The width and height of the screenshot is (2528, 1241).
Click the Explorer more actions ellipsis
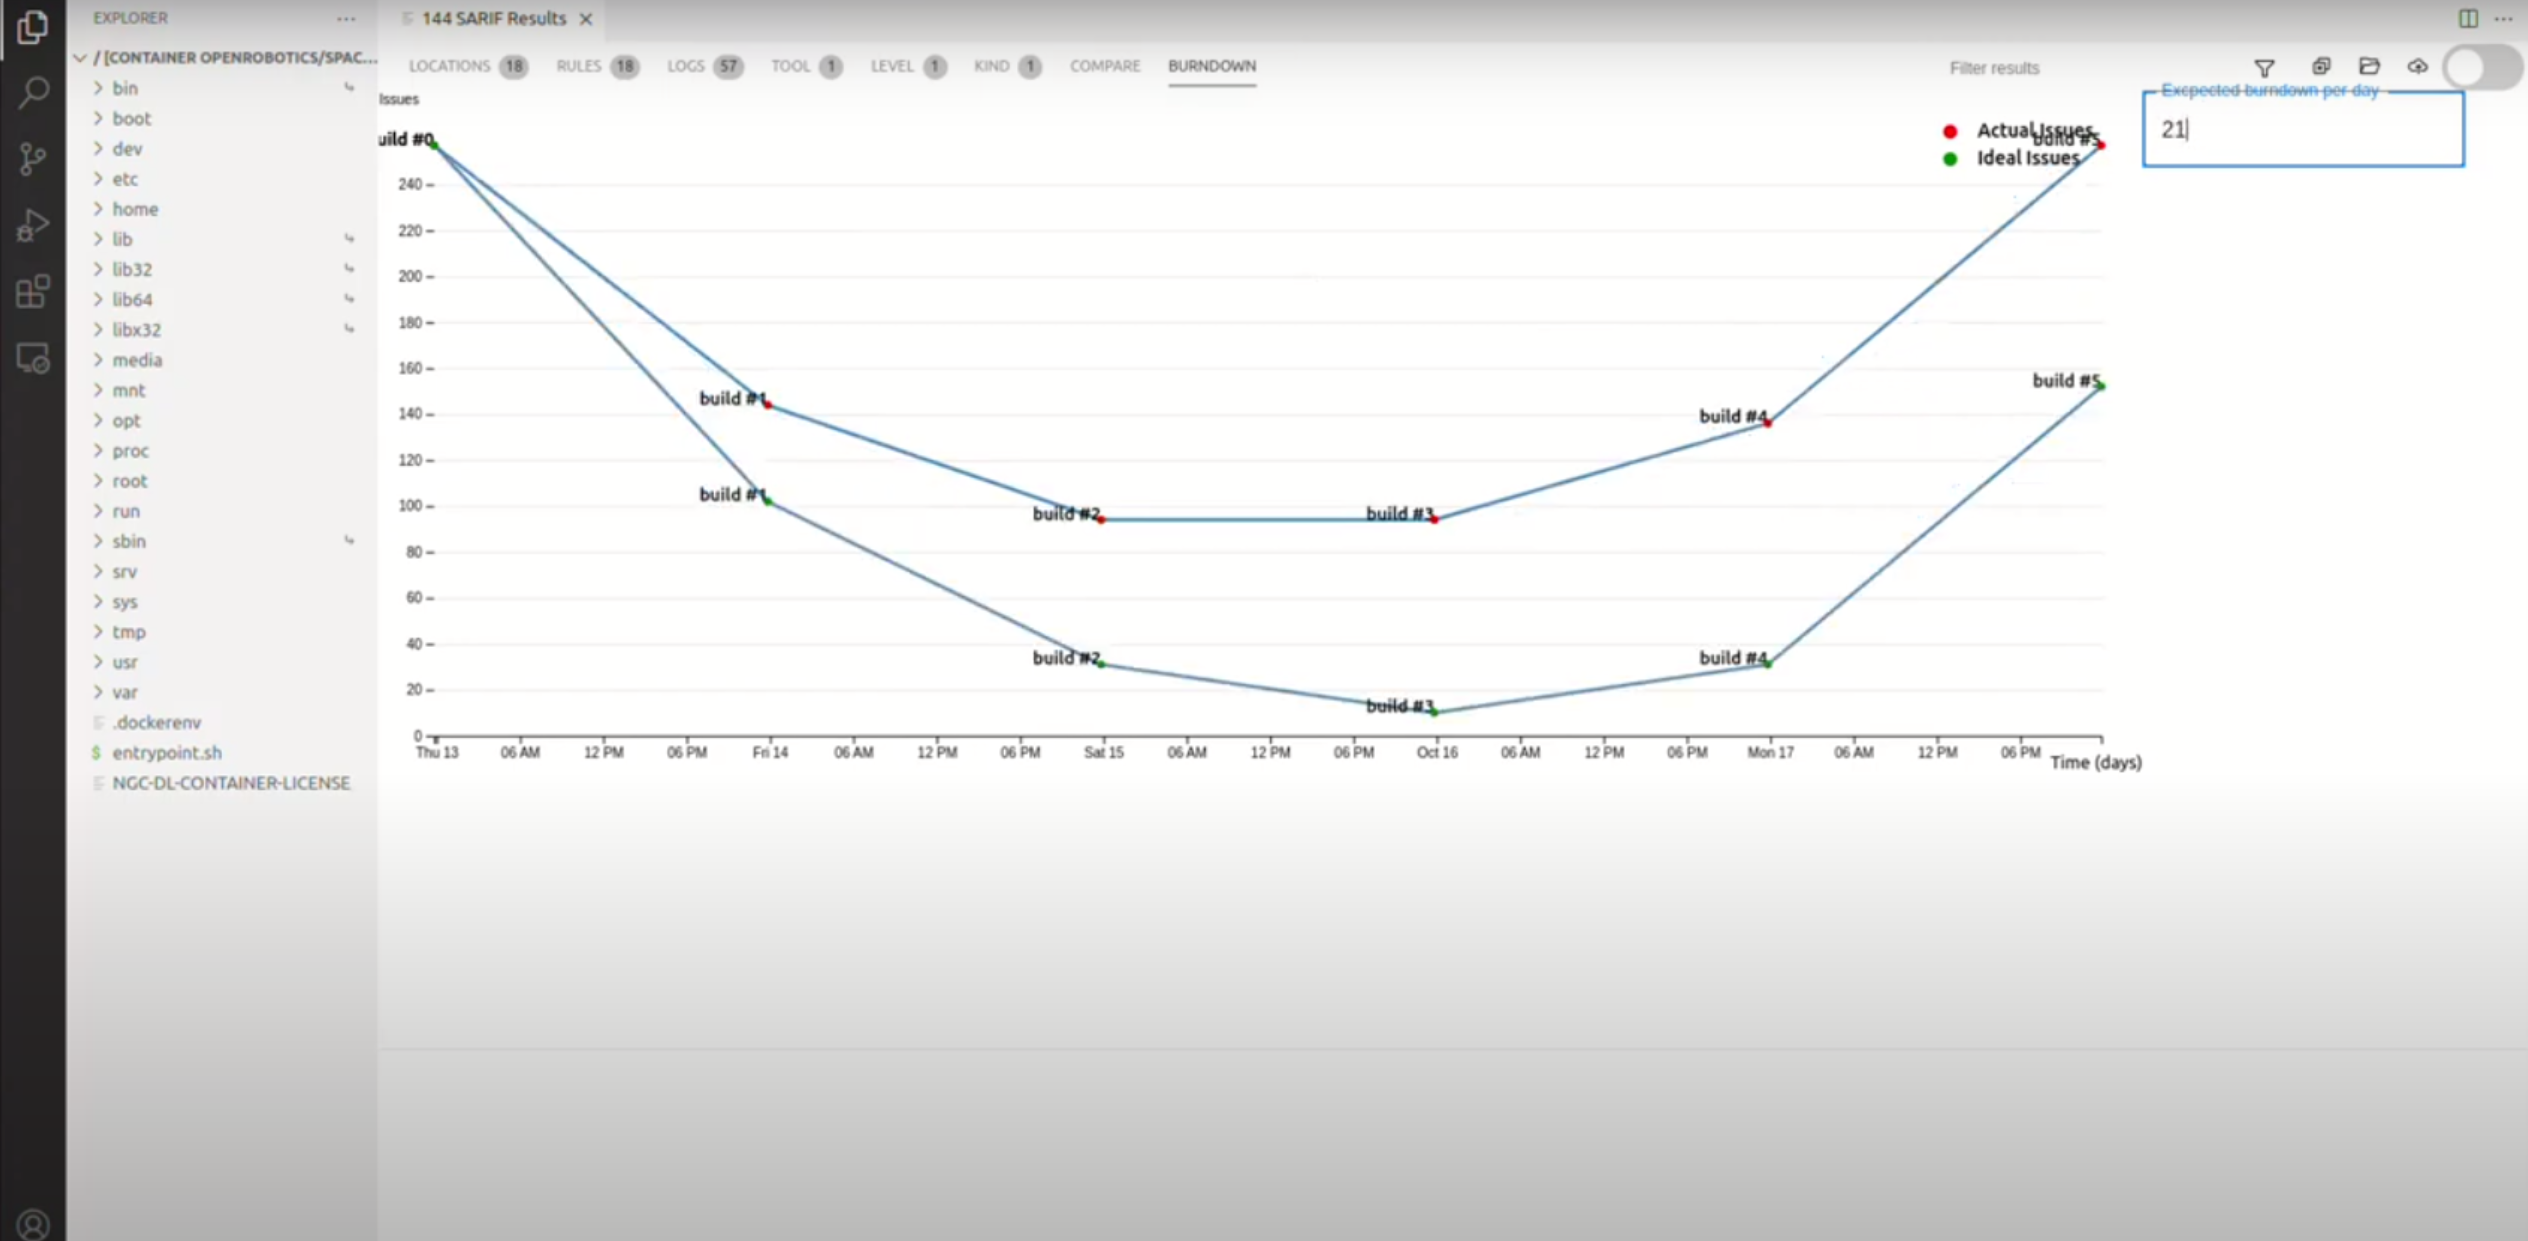pos(346,18)
